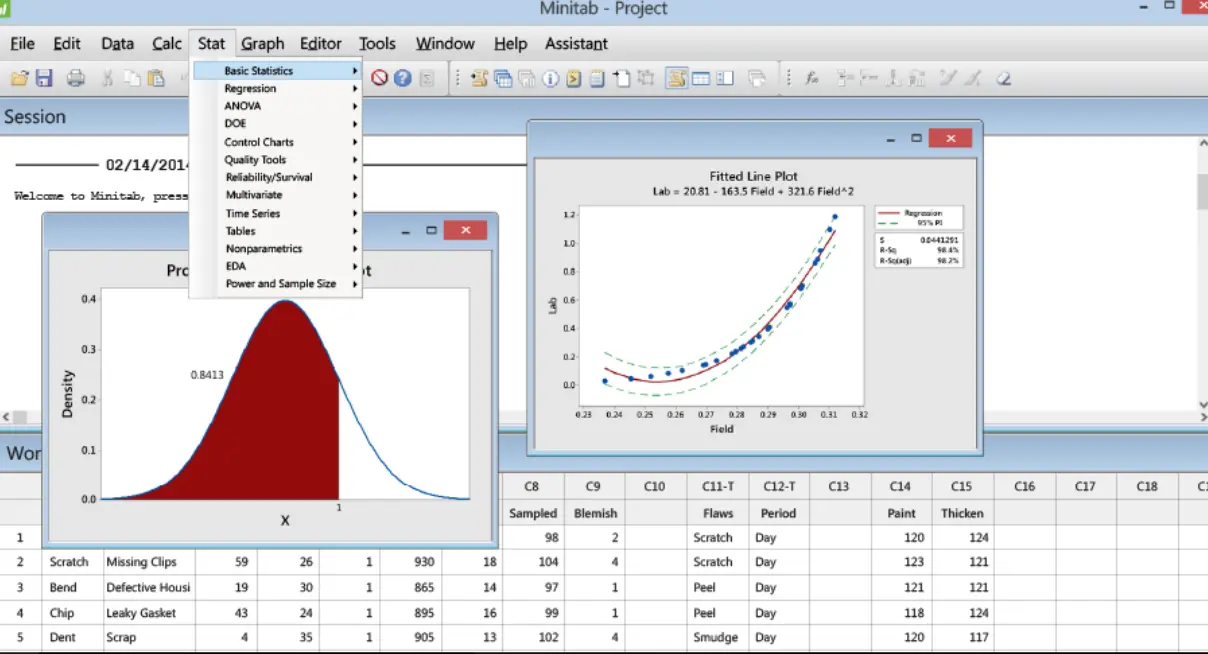The width and height of the screenshot is (1208, 654).
Task: Open the Assistant menu
Action: (576, 44)
